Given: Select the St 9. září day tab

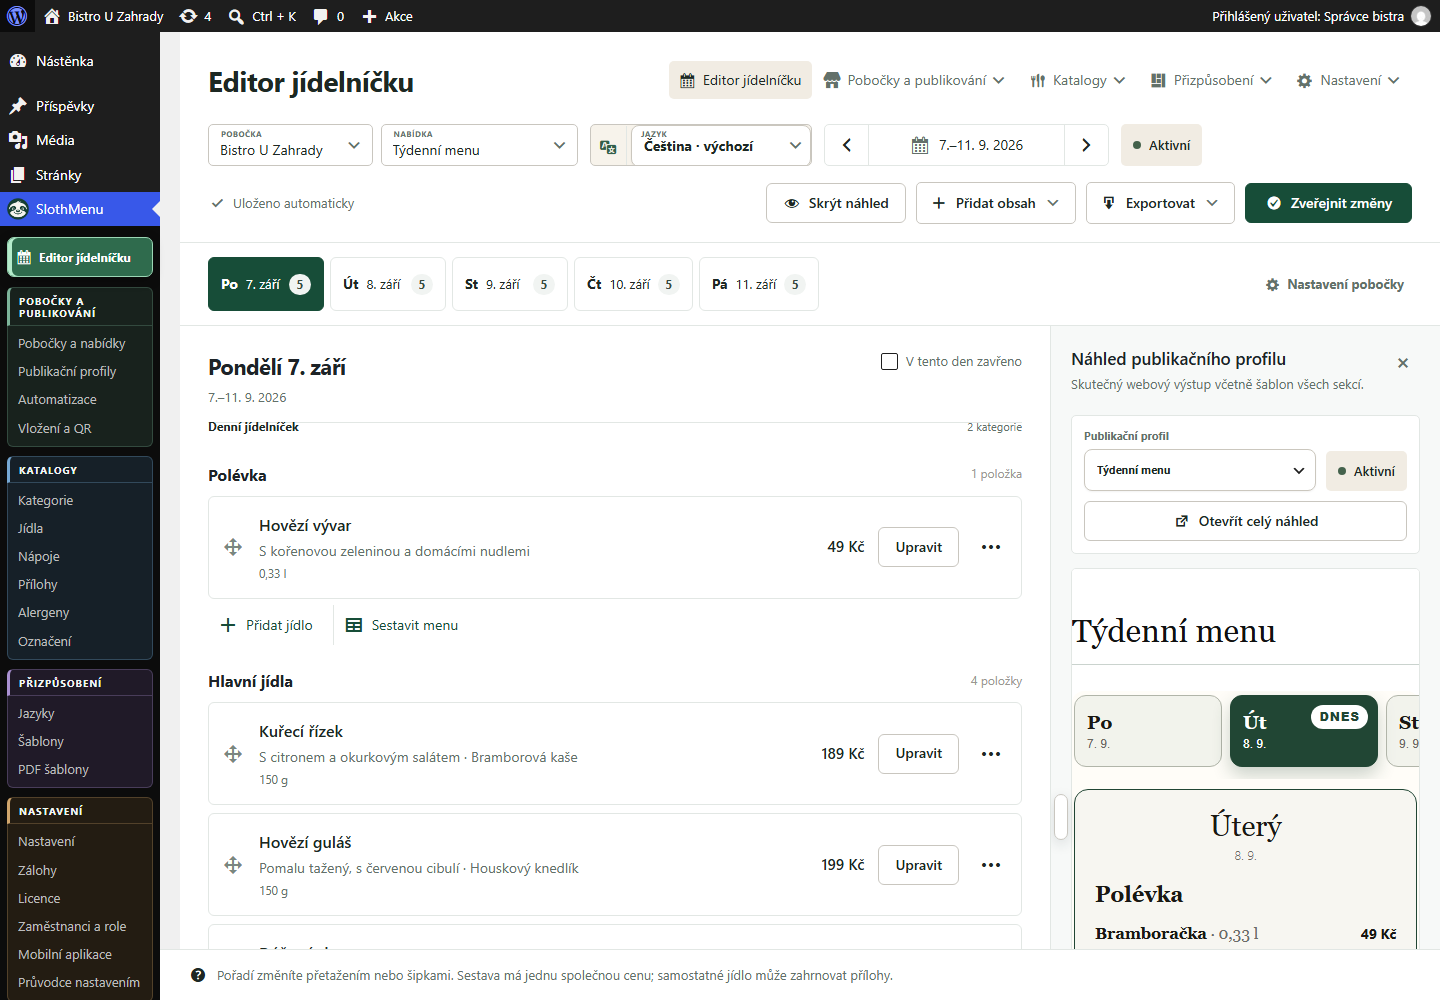Looking at the screenshot, I should [x=510, y=284].
